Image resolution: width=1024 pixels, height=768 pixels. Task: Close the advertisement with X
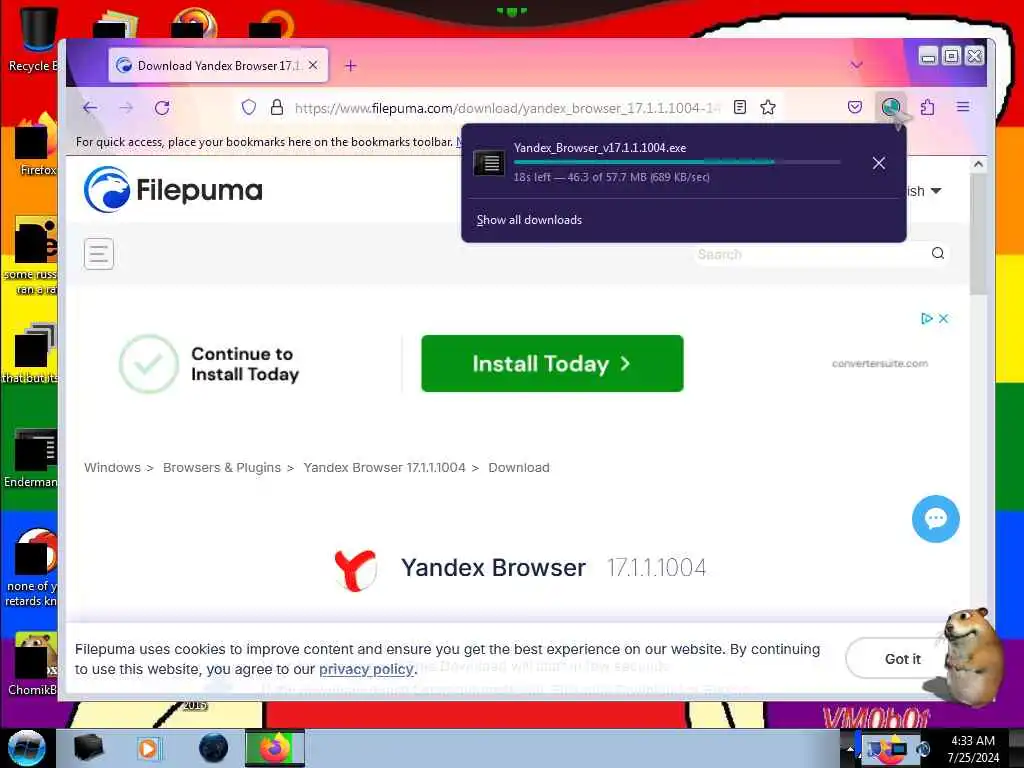point(943,319)
